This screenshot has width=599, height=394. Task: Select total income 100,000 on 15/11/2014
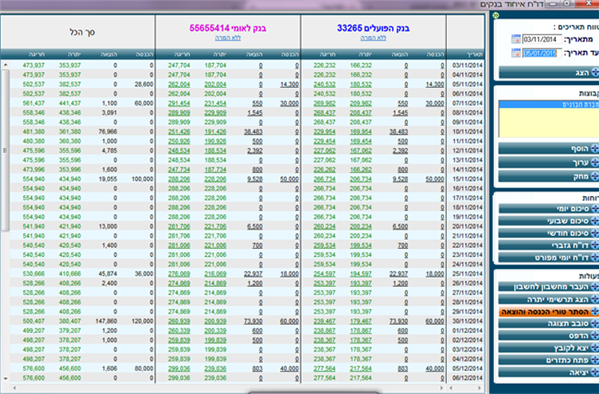(142, 179)
